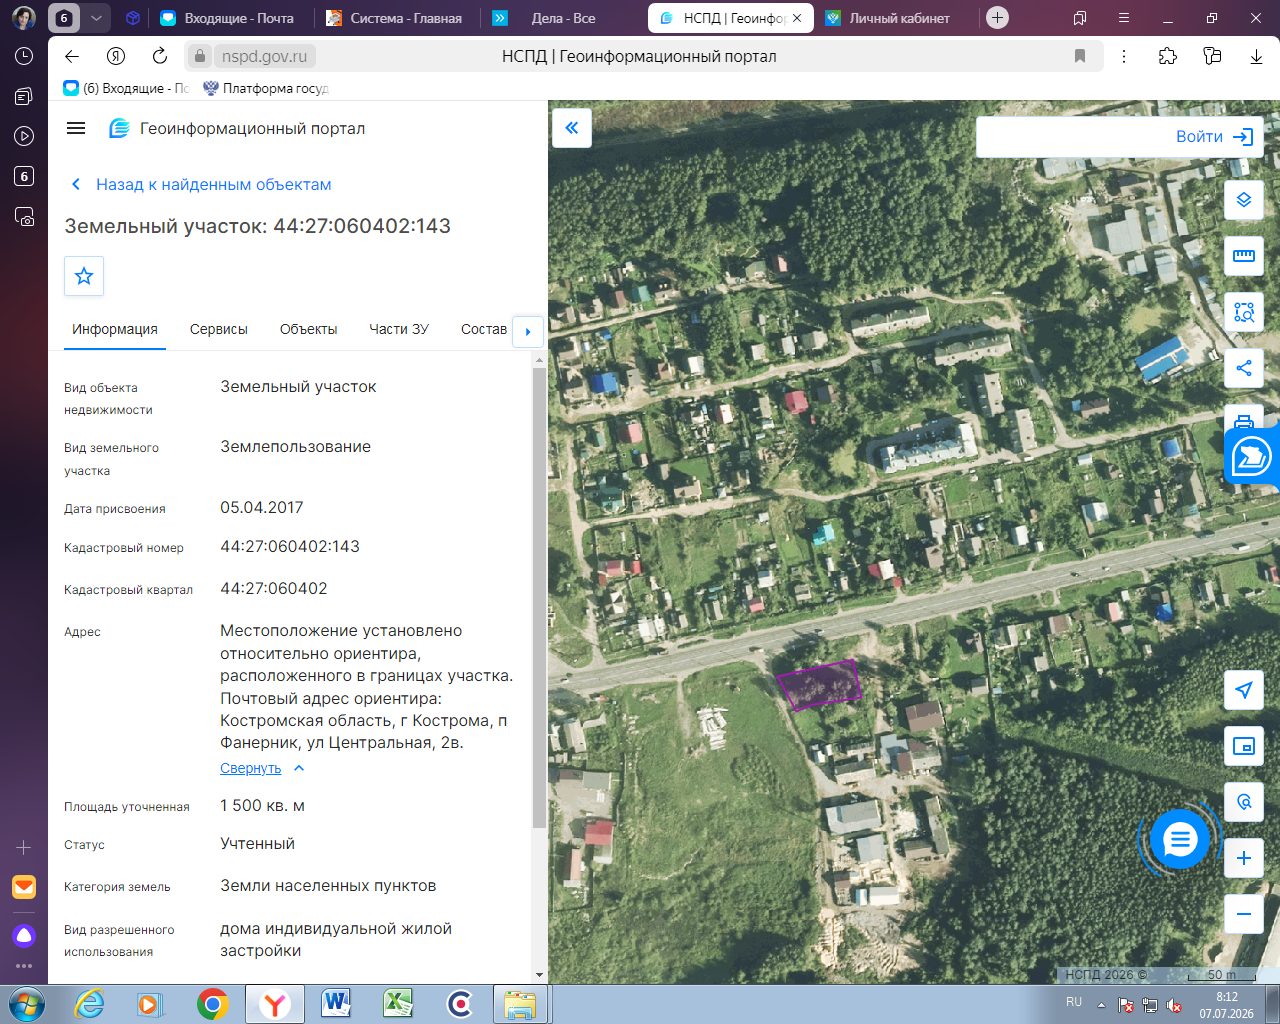Print the map with printer icon
Screen dimensions: 1280x1024
point(1244,420)
